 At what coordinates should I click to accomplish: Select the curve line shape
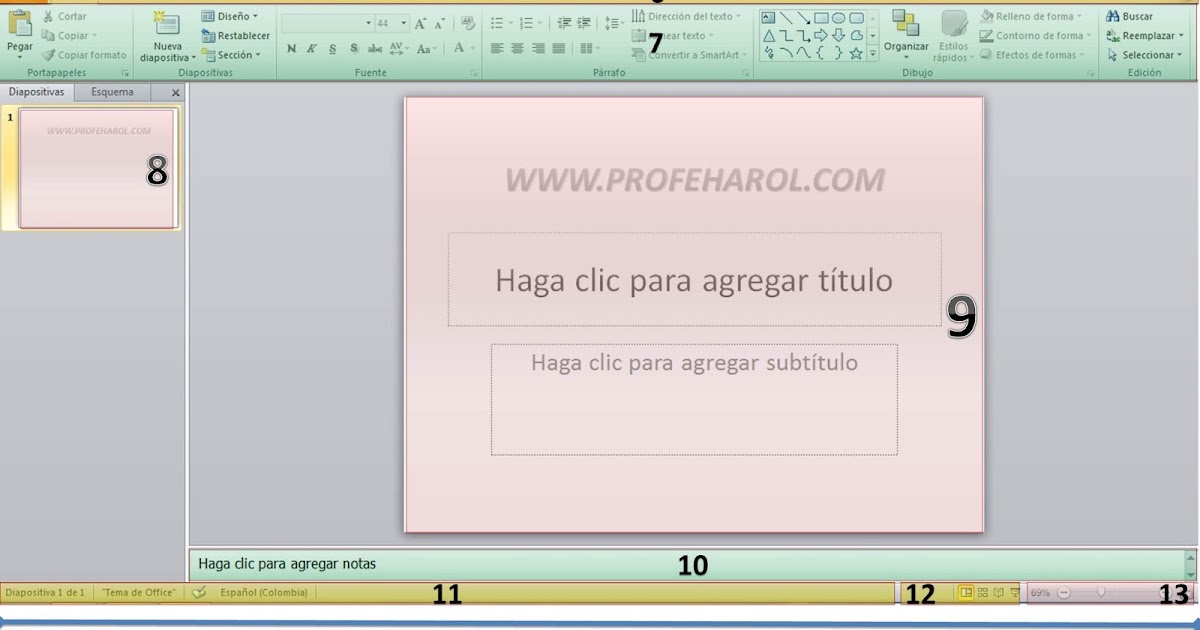[x=803, y=53]
